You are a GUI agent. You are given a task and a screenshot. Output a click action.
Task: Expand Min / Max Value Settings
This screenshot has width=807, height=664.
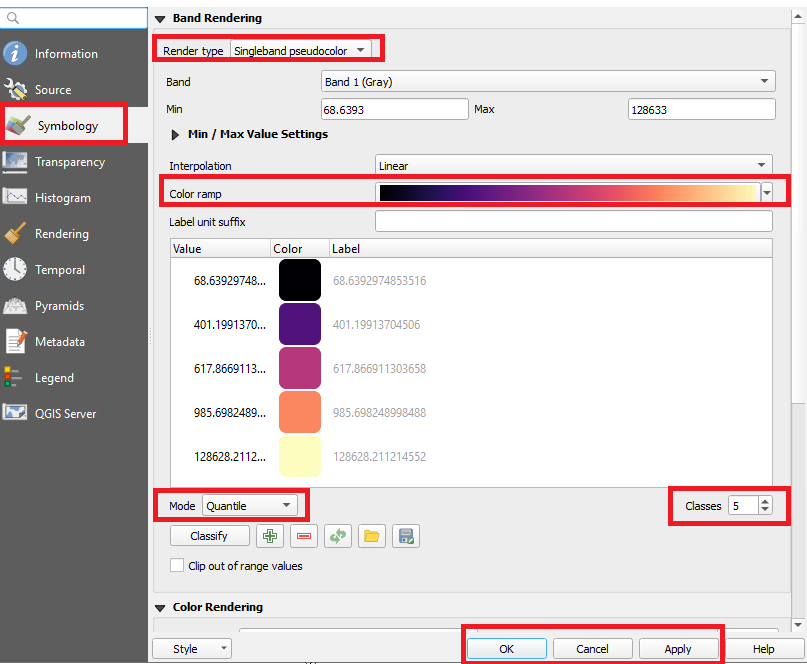click(175, 135)
